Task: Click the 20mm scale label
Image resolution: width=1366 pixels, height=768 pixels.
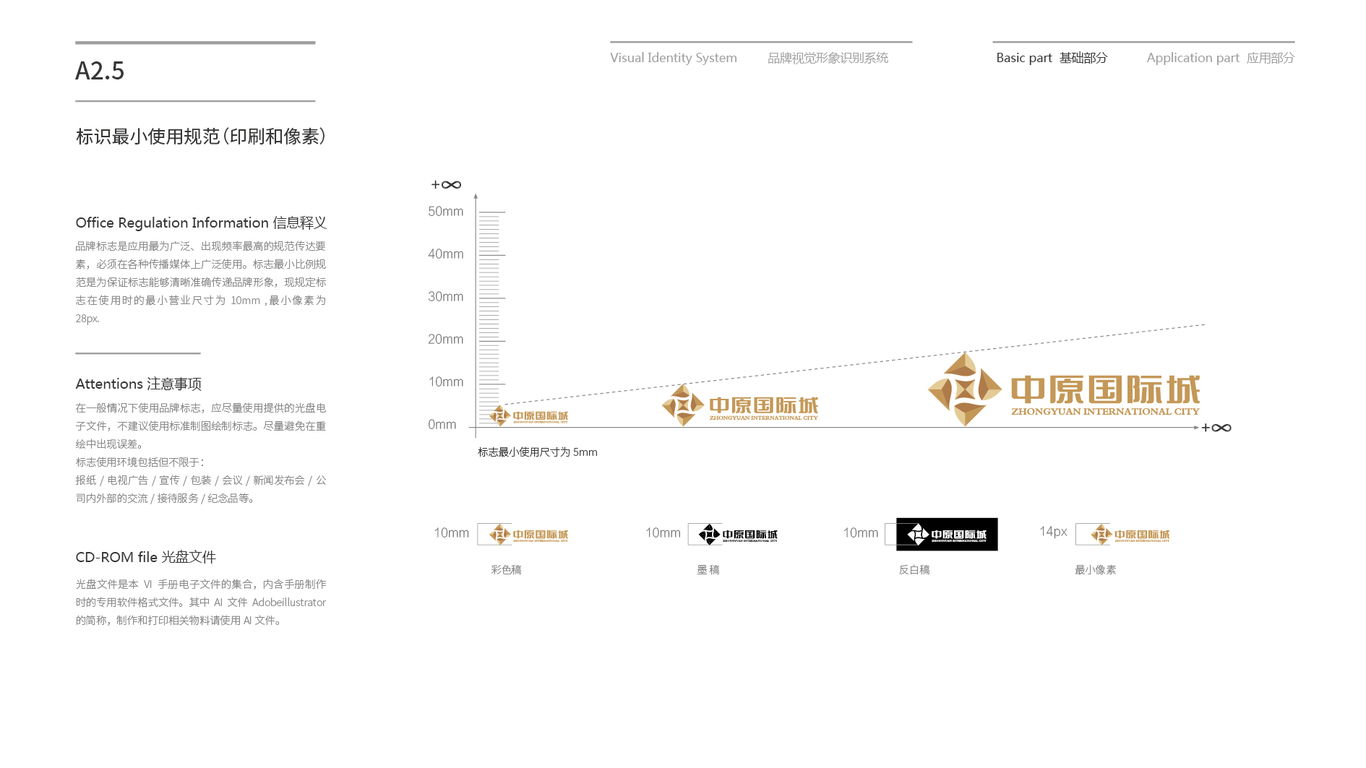Action: (446, 340)
